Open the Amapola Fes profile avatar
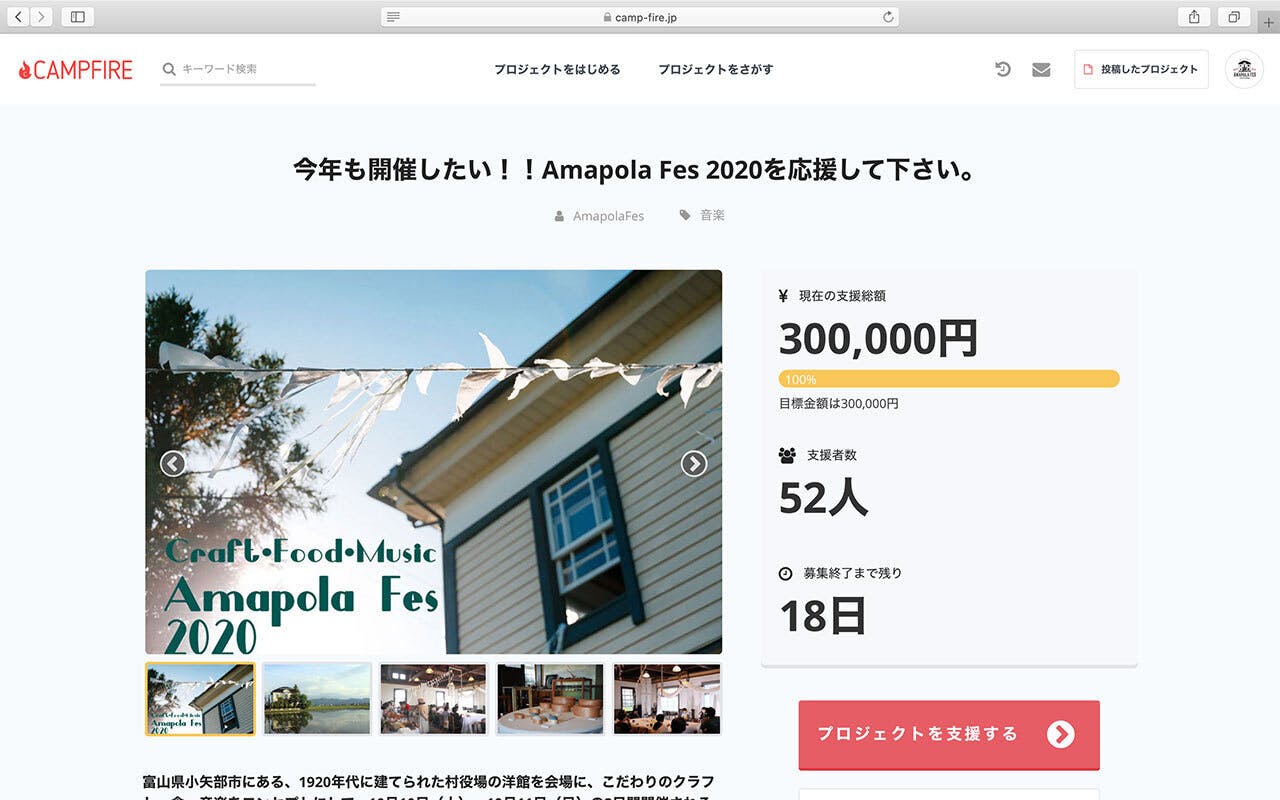This screenshot has height=800, width=1280. click(x=1244, y=69)
